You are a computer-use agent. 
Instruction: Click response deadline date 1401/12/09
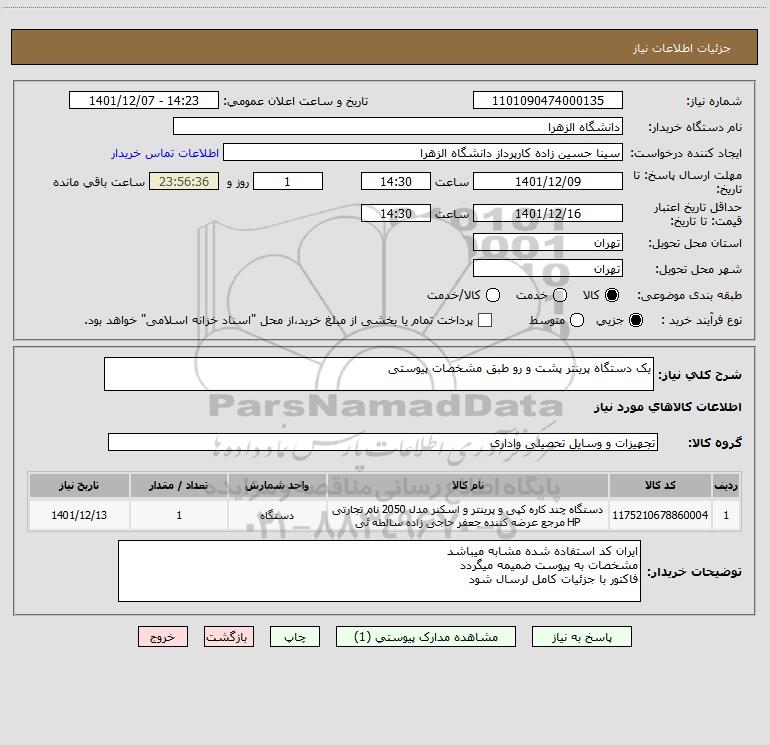click(548, 181)
